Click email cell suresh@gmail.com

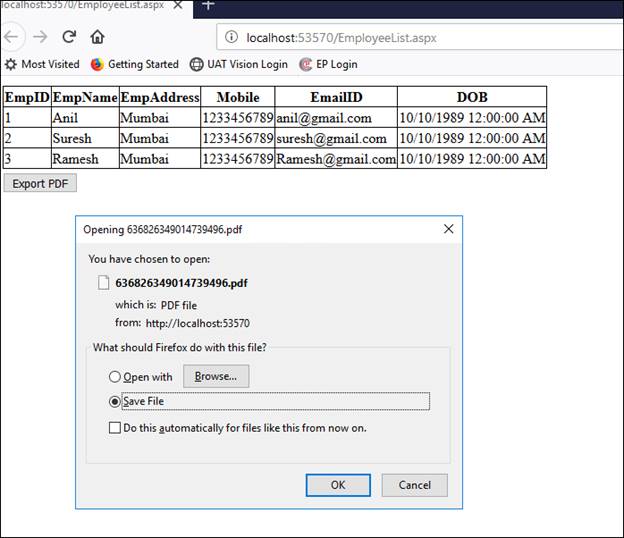336,138
